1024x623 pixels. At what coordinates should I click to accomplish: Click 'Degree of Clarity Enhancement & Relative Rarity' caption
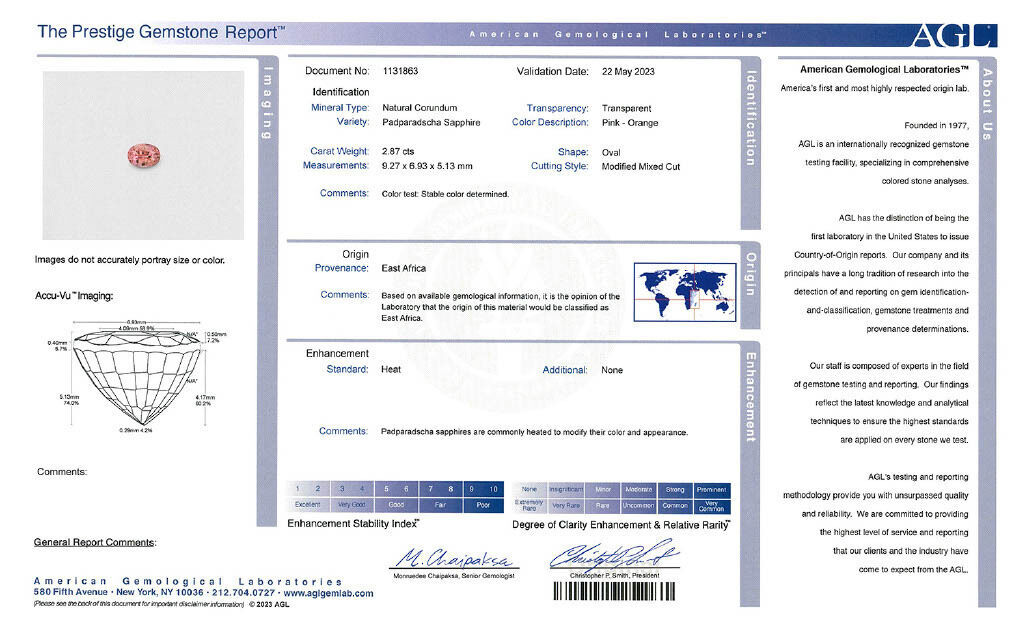(621, 525)
